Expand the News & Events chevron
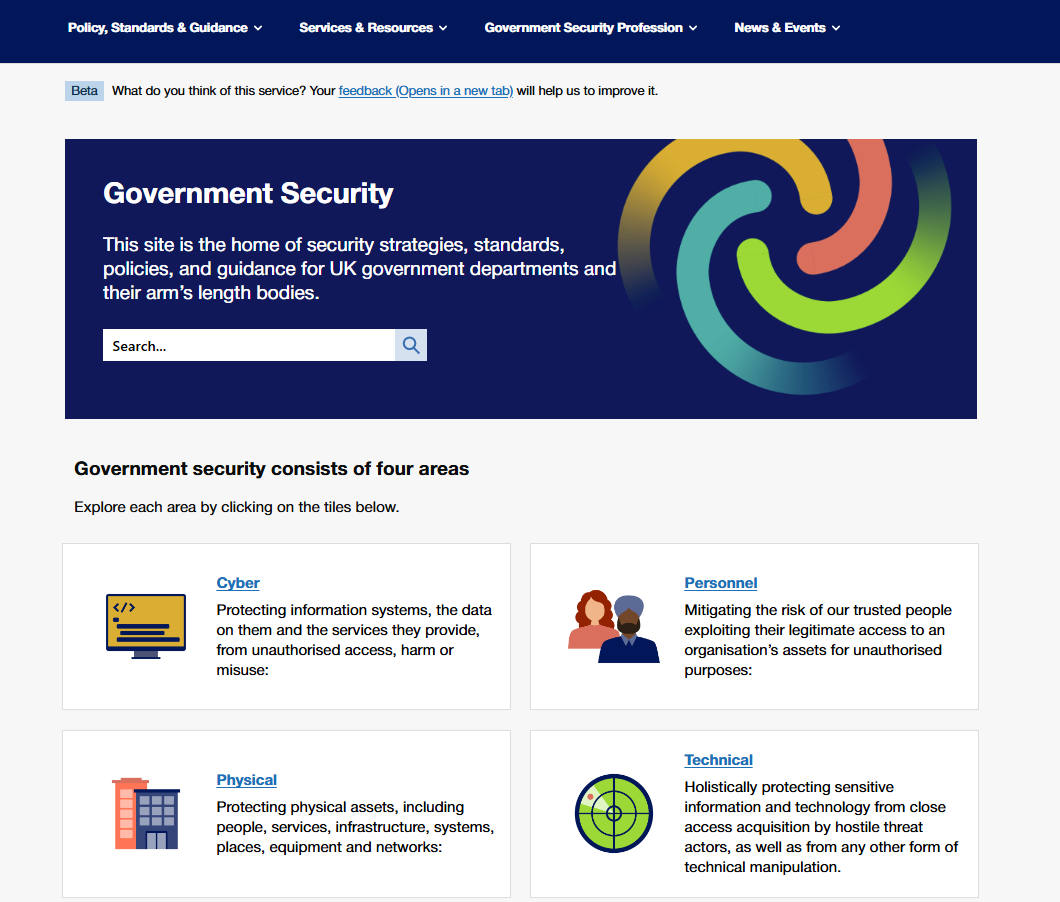The width and height of the screenshot is (1060, 902). pos(836,28)
